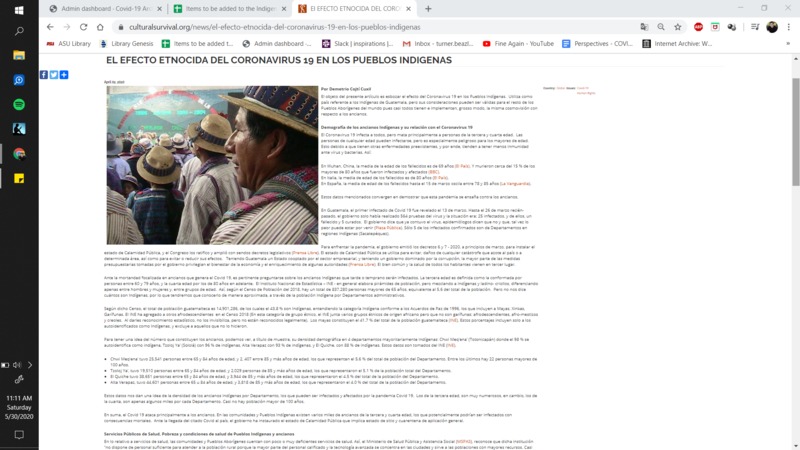This screenshot has height=450, width=800.
Task: Close the Admin dashboard tab
Action: (x=159, y=9)
